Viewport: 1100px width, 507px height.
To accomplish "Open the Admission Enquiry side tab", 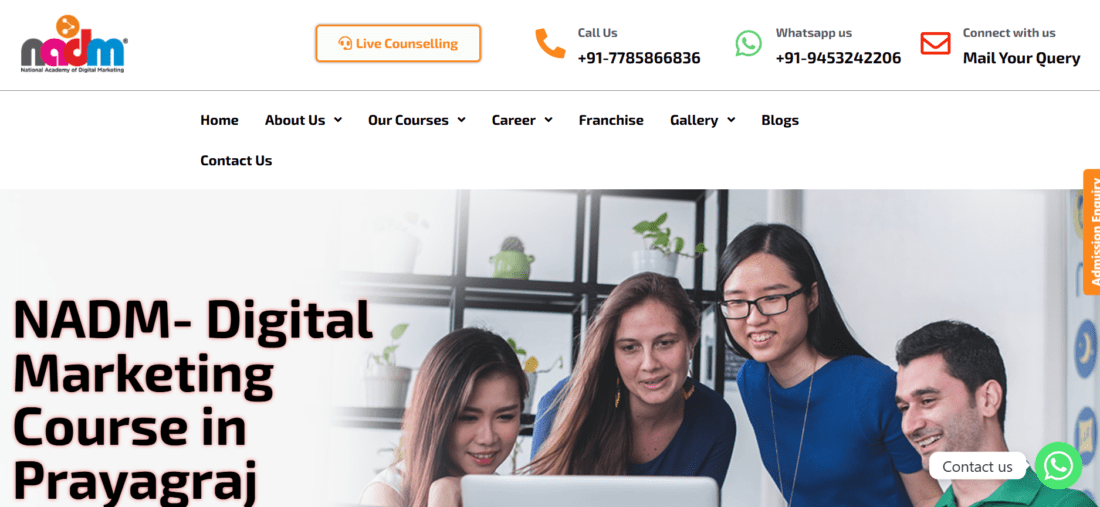I will click(1092, 231).
